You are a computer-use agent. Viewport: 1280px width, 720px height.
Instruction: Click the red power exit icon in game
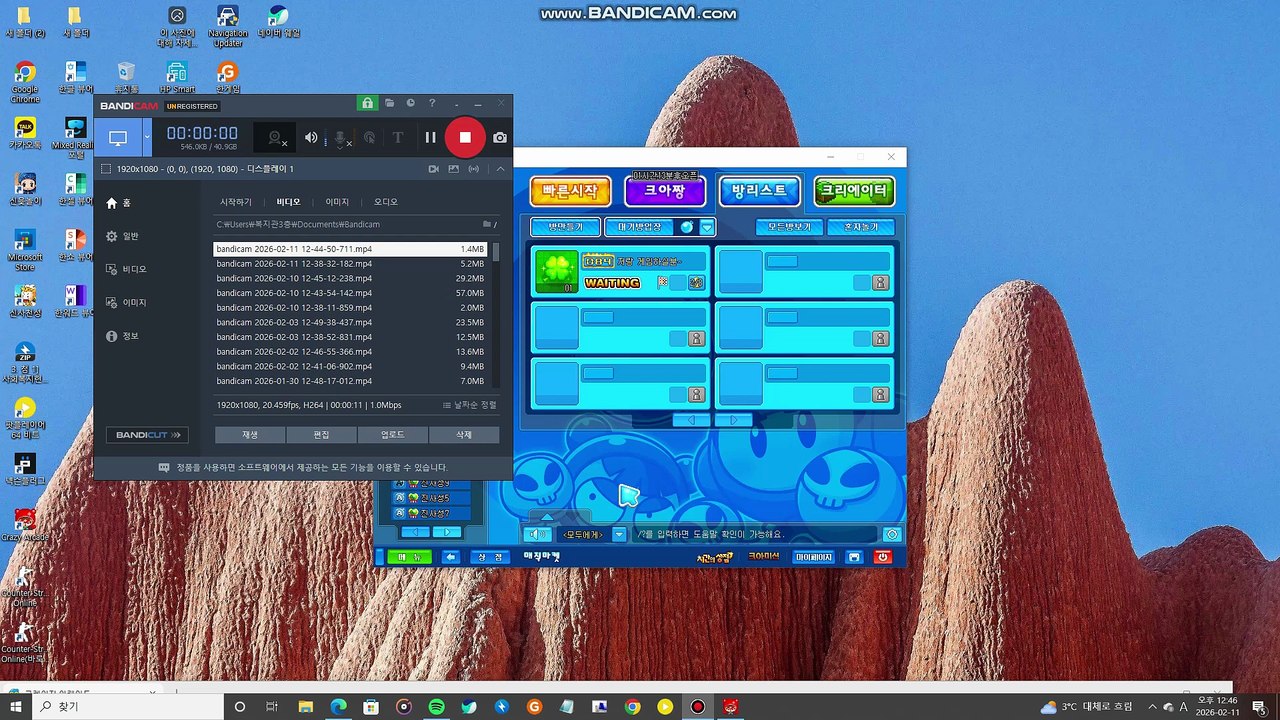(x=882, y=557)
